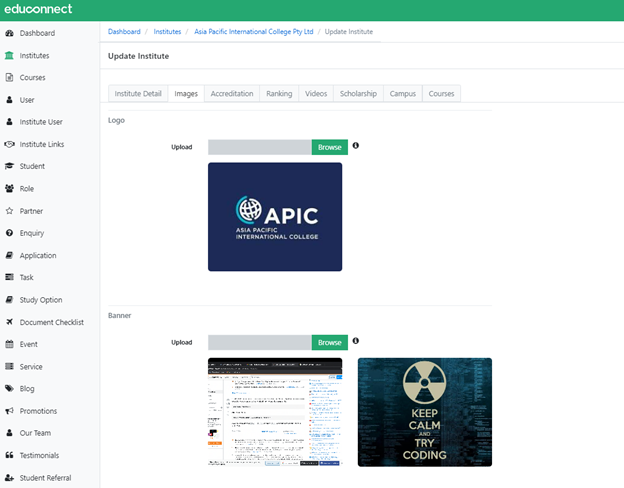Open Student sidebar item

click(32, 166)
